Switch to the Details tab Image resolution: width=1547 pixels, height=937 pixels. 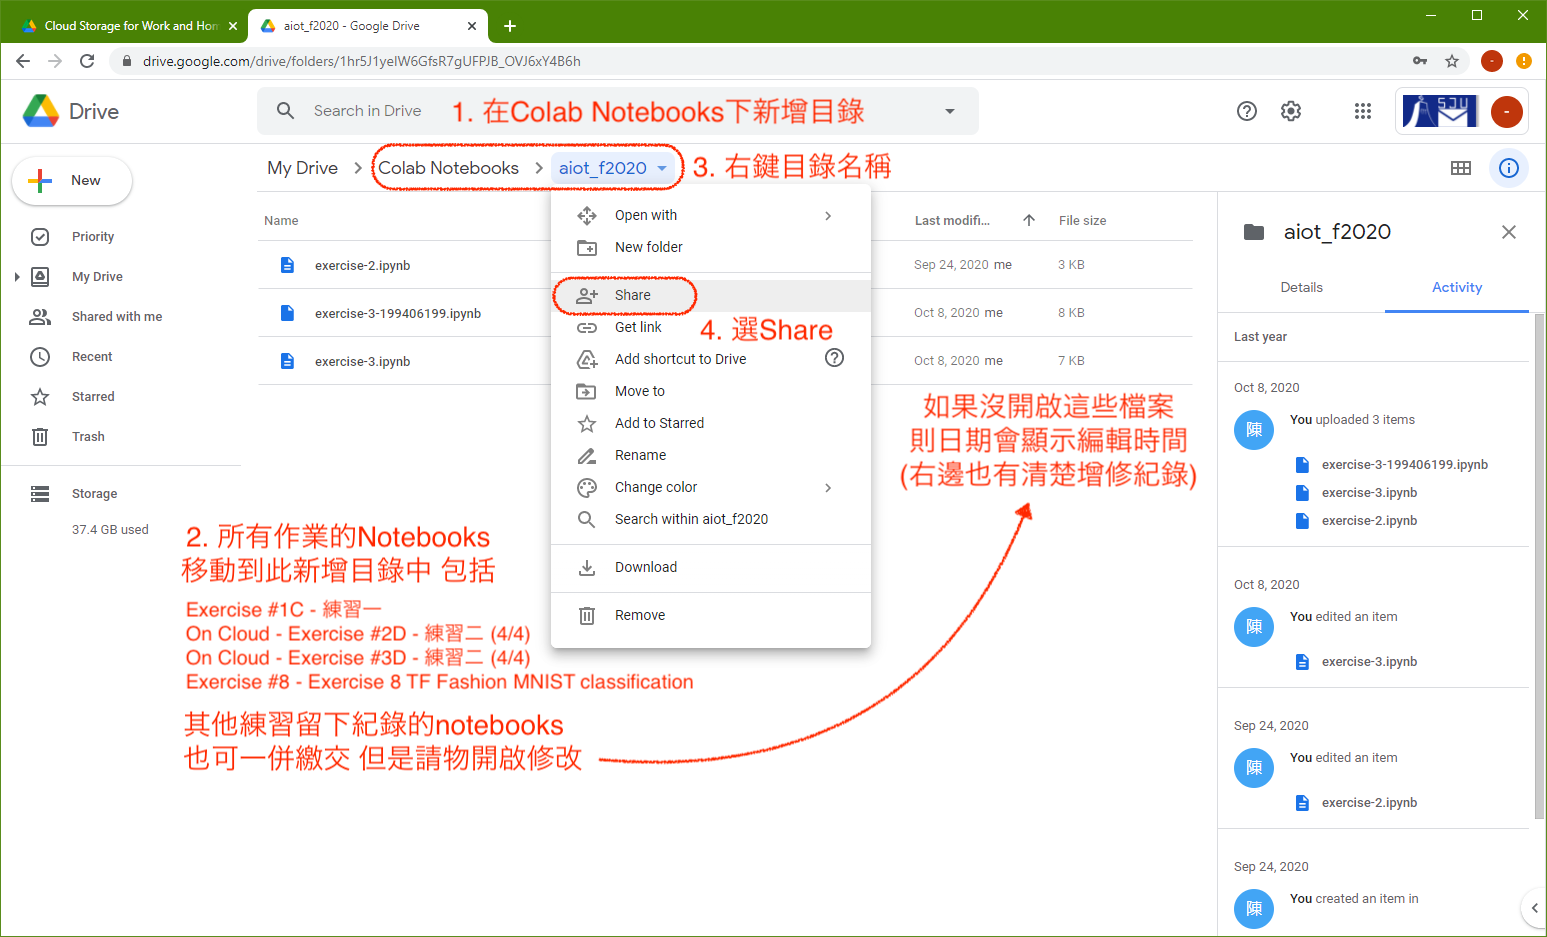[x=1301, y=287]
